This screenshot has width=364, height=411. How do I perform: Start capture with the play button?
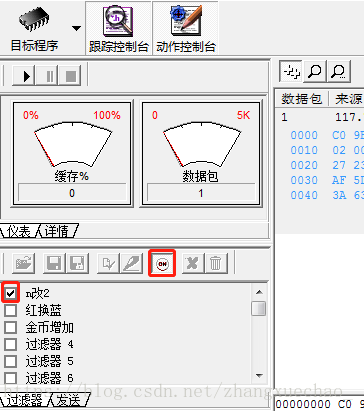tap(25, 76)
